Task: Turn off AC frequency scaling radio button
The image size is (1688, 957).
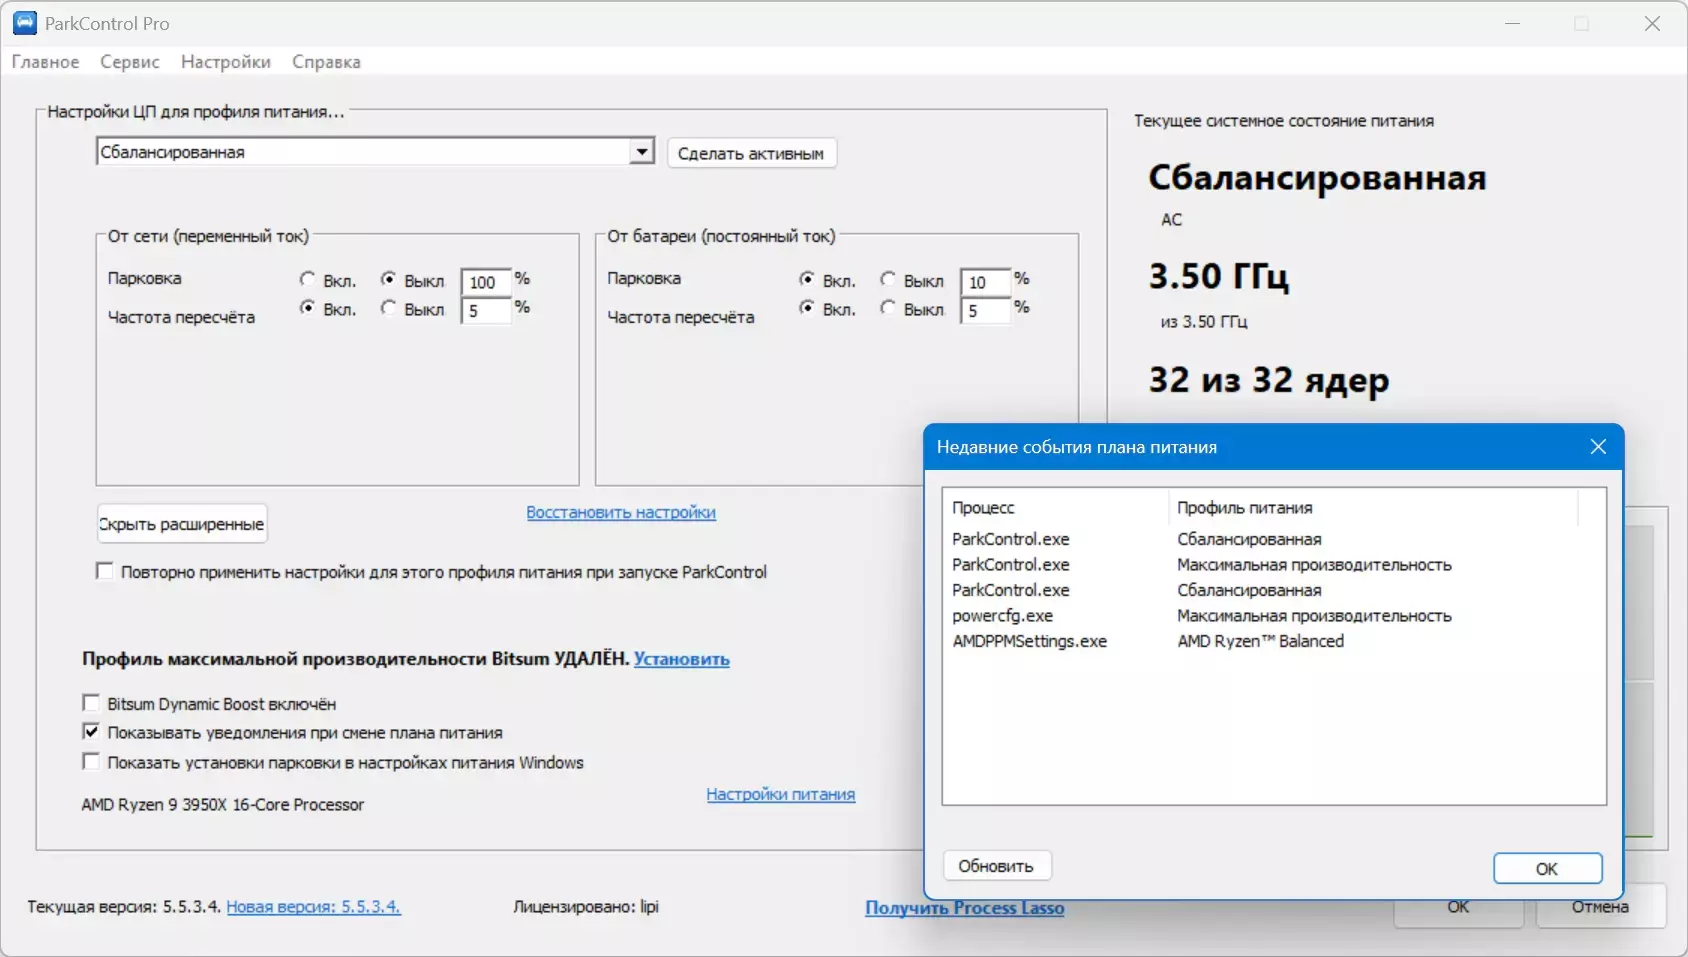Action: coord(388,308)
